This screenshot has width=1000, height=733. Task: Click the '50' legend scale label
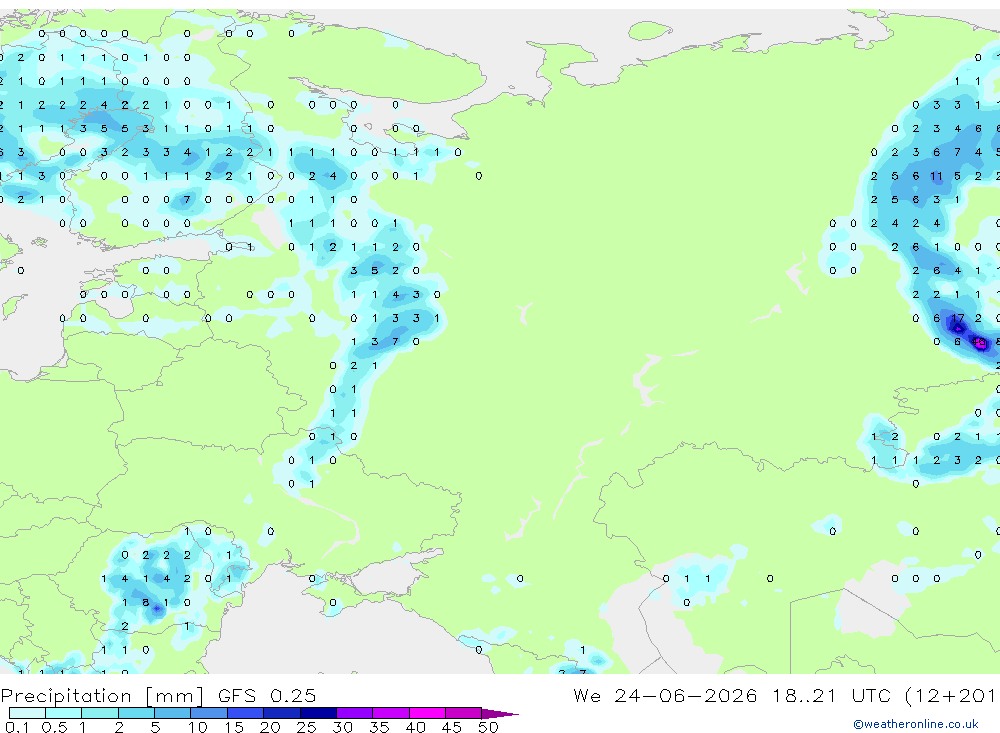tap(488, 727)
